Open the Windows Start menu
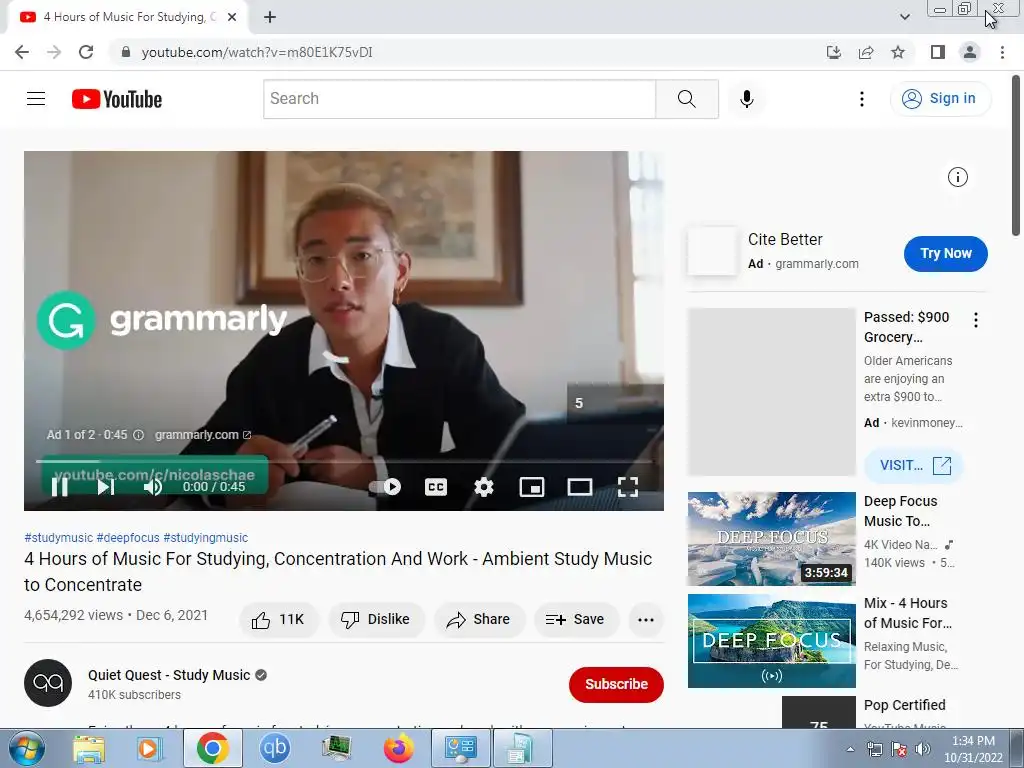The width and height of the screenshot is (1024, 768). tap(26, 748)
